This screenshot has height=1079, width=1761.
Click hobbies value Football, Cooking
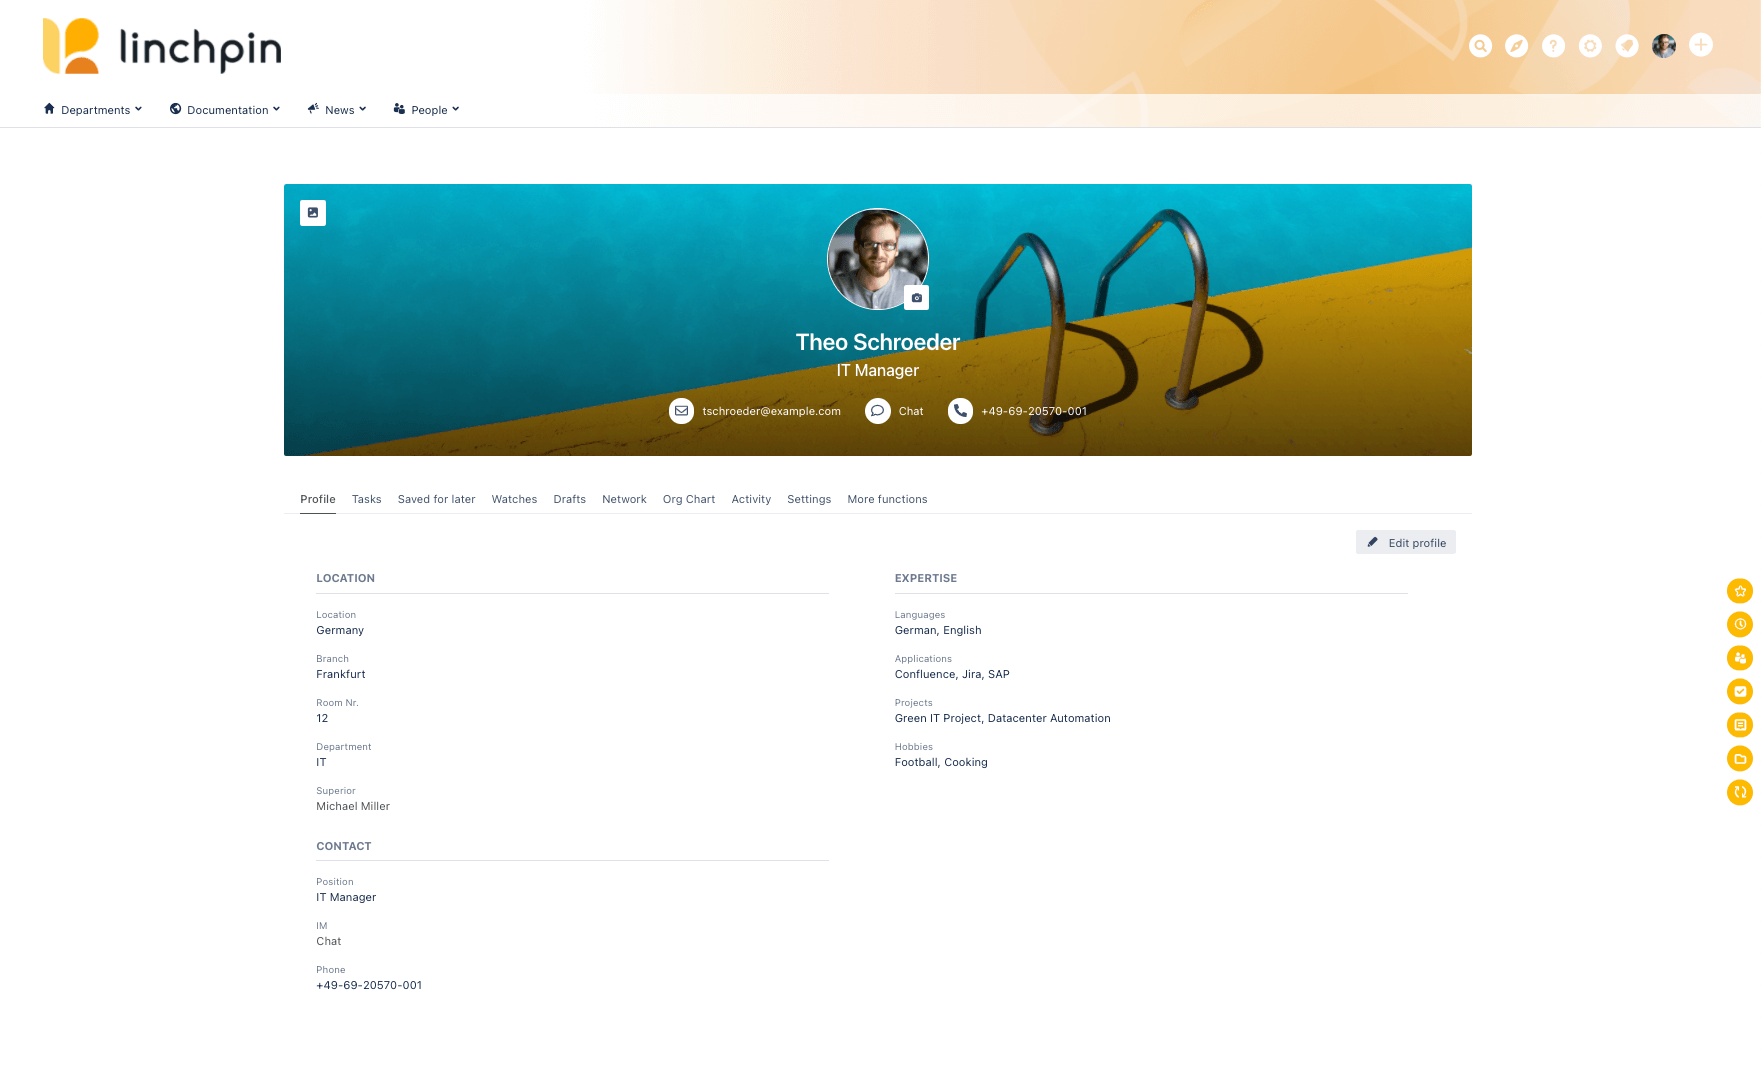941,762
